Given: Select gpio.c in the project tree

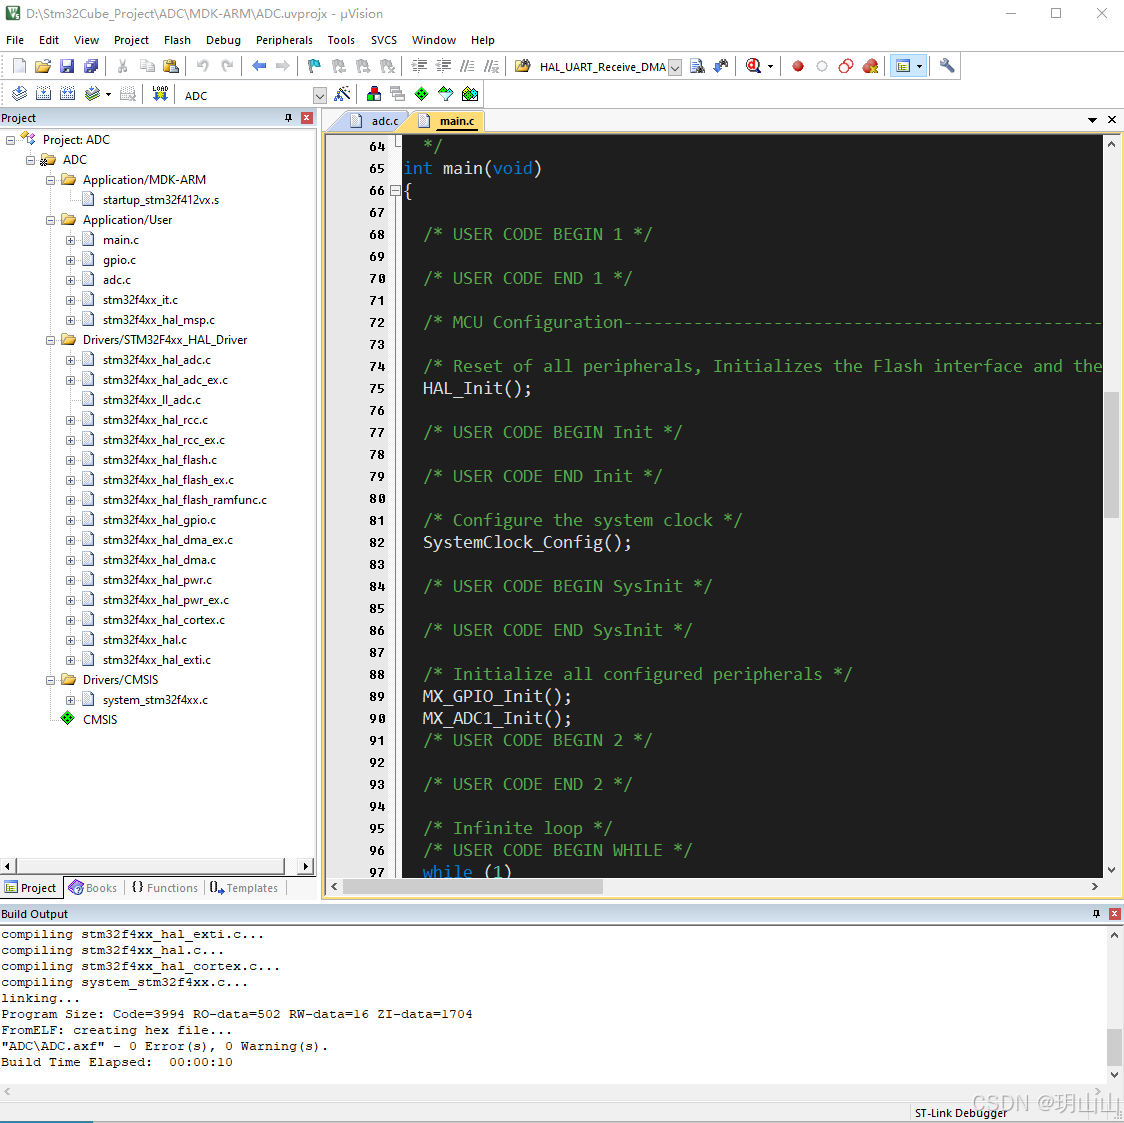Looking at the screenshot, I should pyautogui.click(x=119, y=260).
